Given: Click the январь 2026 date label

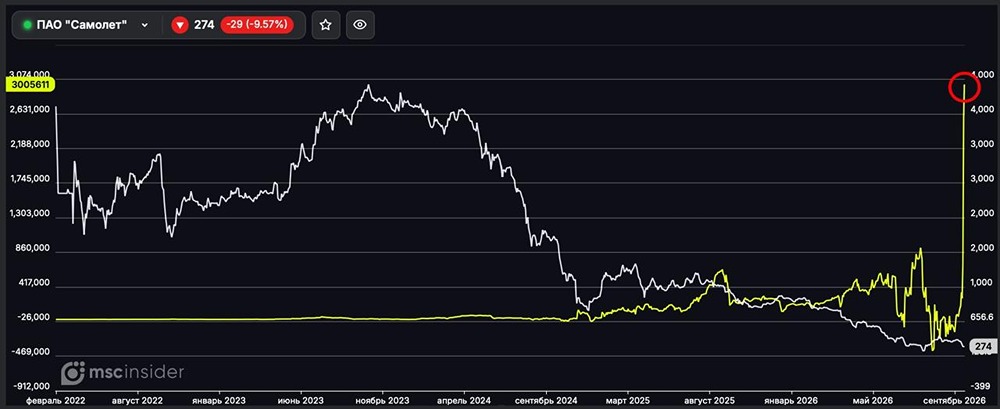Looking at the screenshot, I should point(791,403).
